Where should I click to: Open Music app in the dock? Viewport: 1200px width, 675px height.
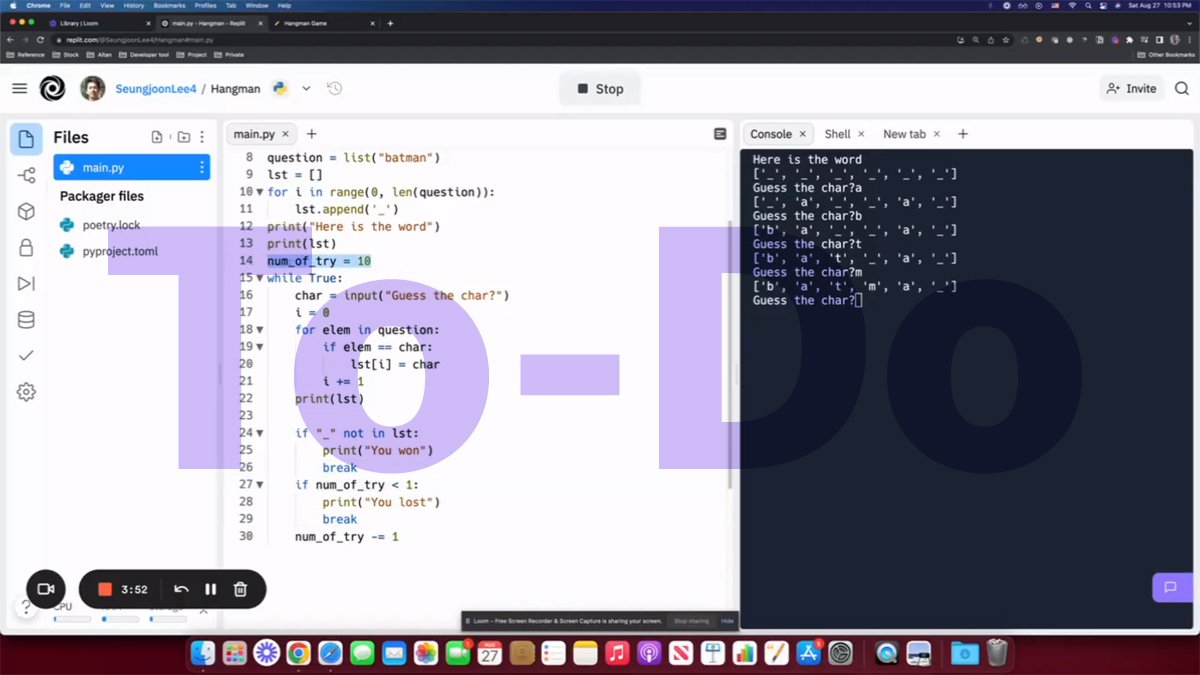pyautogui.click(x=617, y=653)
